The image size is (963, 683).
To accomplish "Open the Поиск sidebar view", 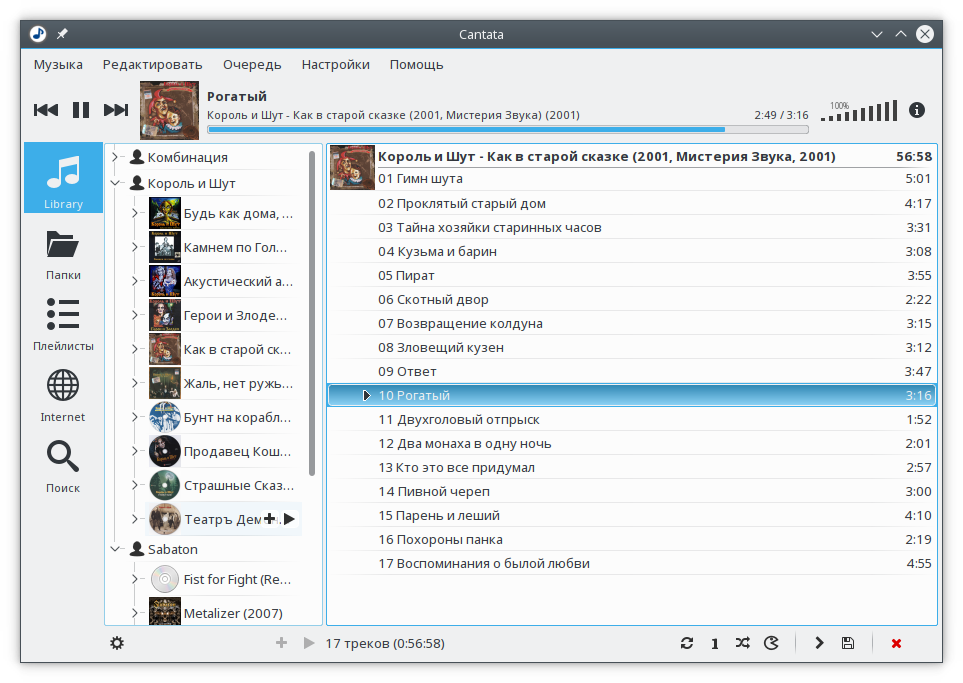I will coord(63,467).
